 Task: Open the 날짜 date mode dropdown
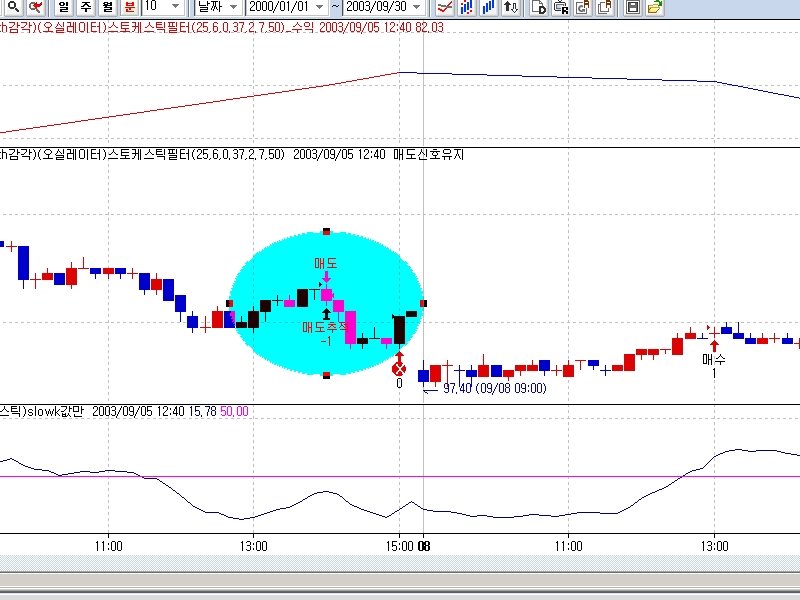tap(232, 6)
